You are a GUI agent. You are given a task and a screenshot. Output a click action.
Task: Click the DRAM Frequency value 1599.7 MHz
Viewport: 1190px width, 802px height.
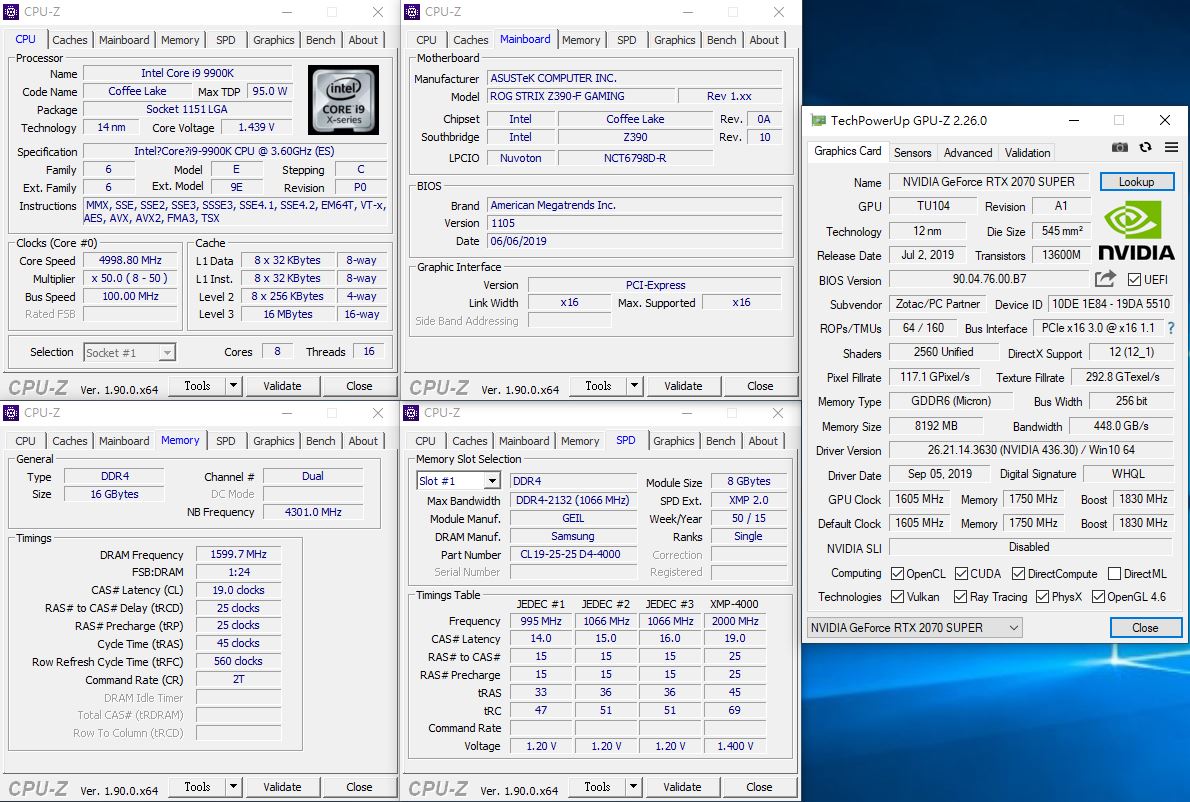238,554
